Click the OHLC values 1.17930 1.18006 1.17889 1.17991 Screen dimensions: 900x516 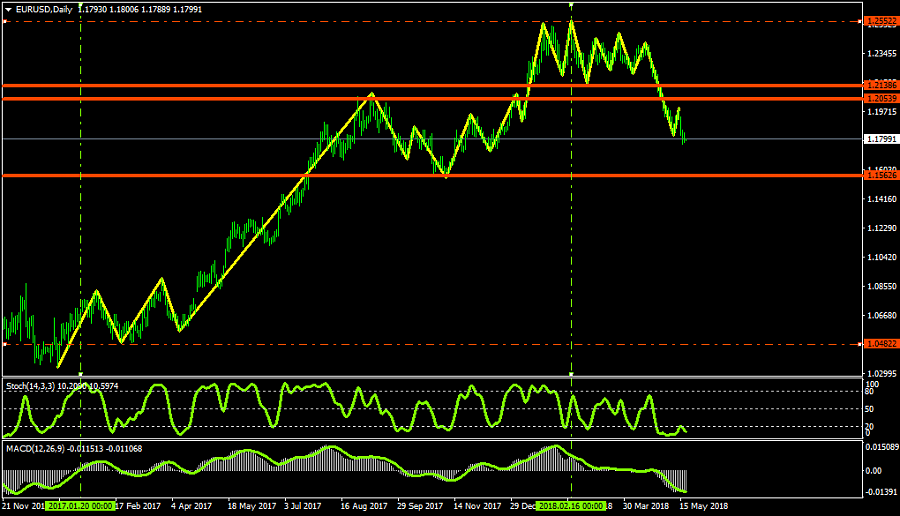[x=139, y=9]
